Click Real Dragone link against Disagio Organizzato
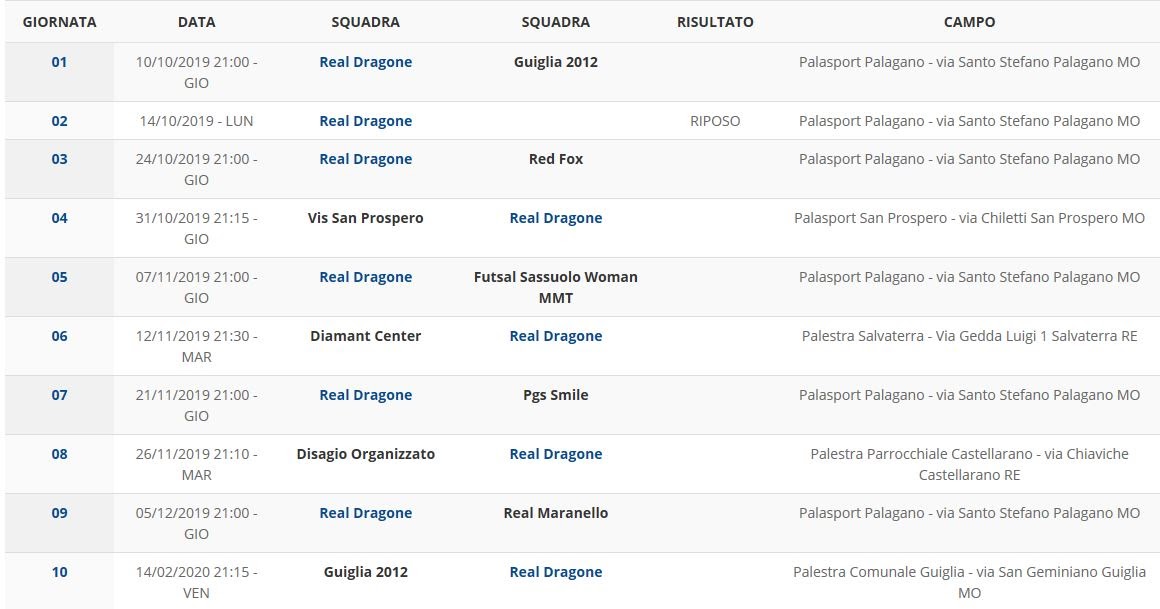Image resolution: width=1160 pixels, height=609 pixels. click(x=556, y=454)
